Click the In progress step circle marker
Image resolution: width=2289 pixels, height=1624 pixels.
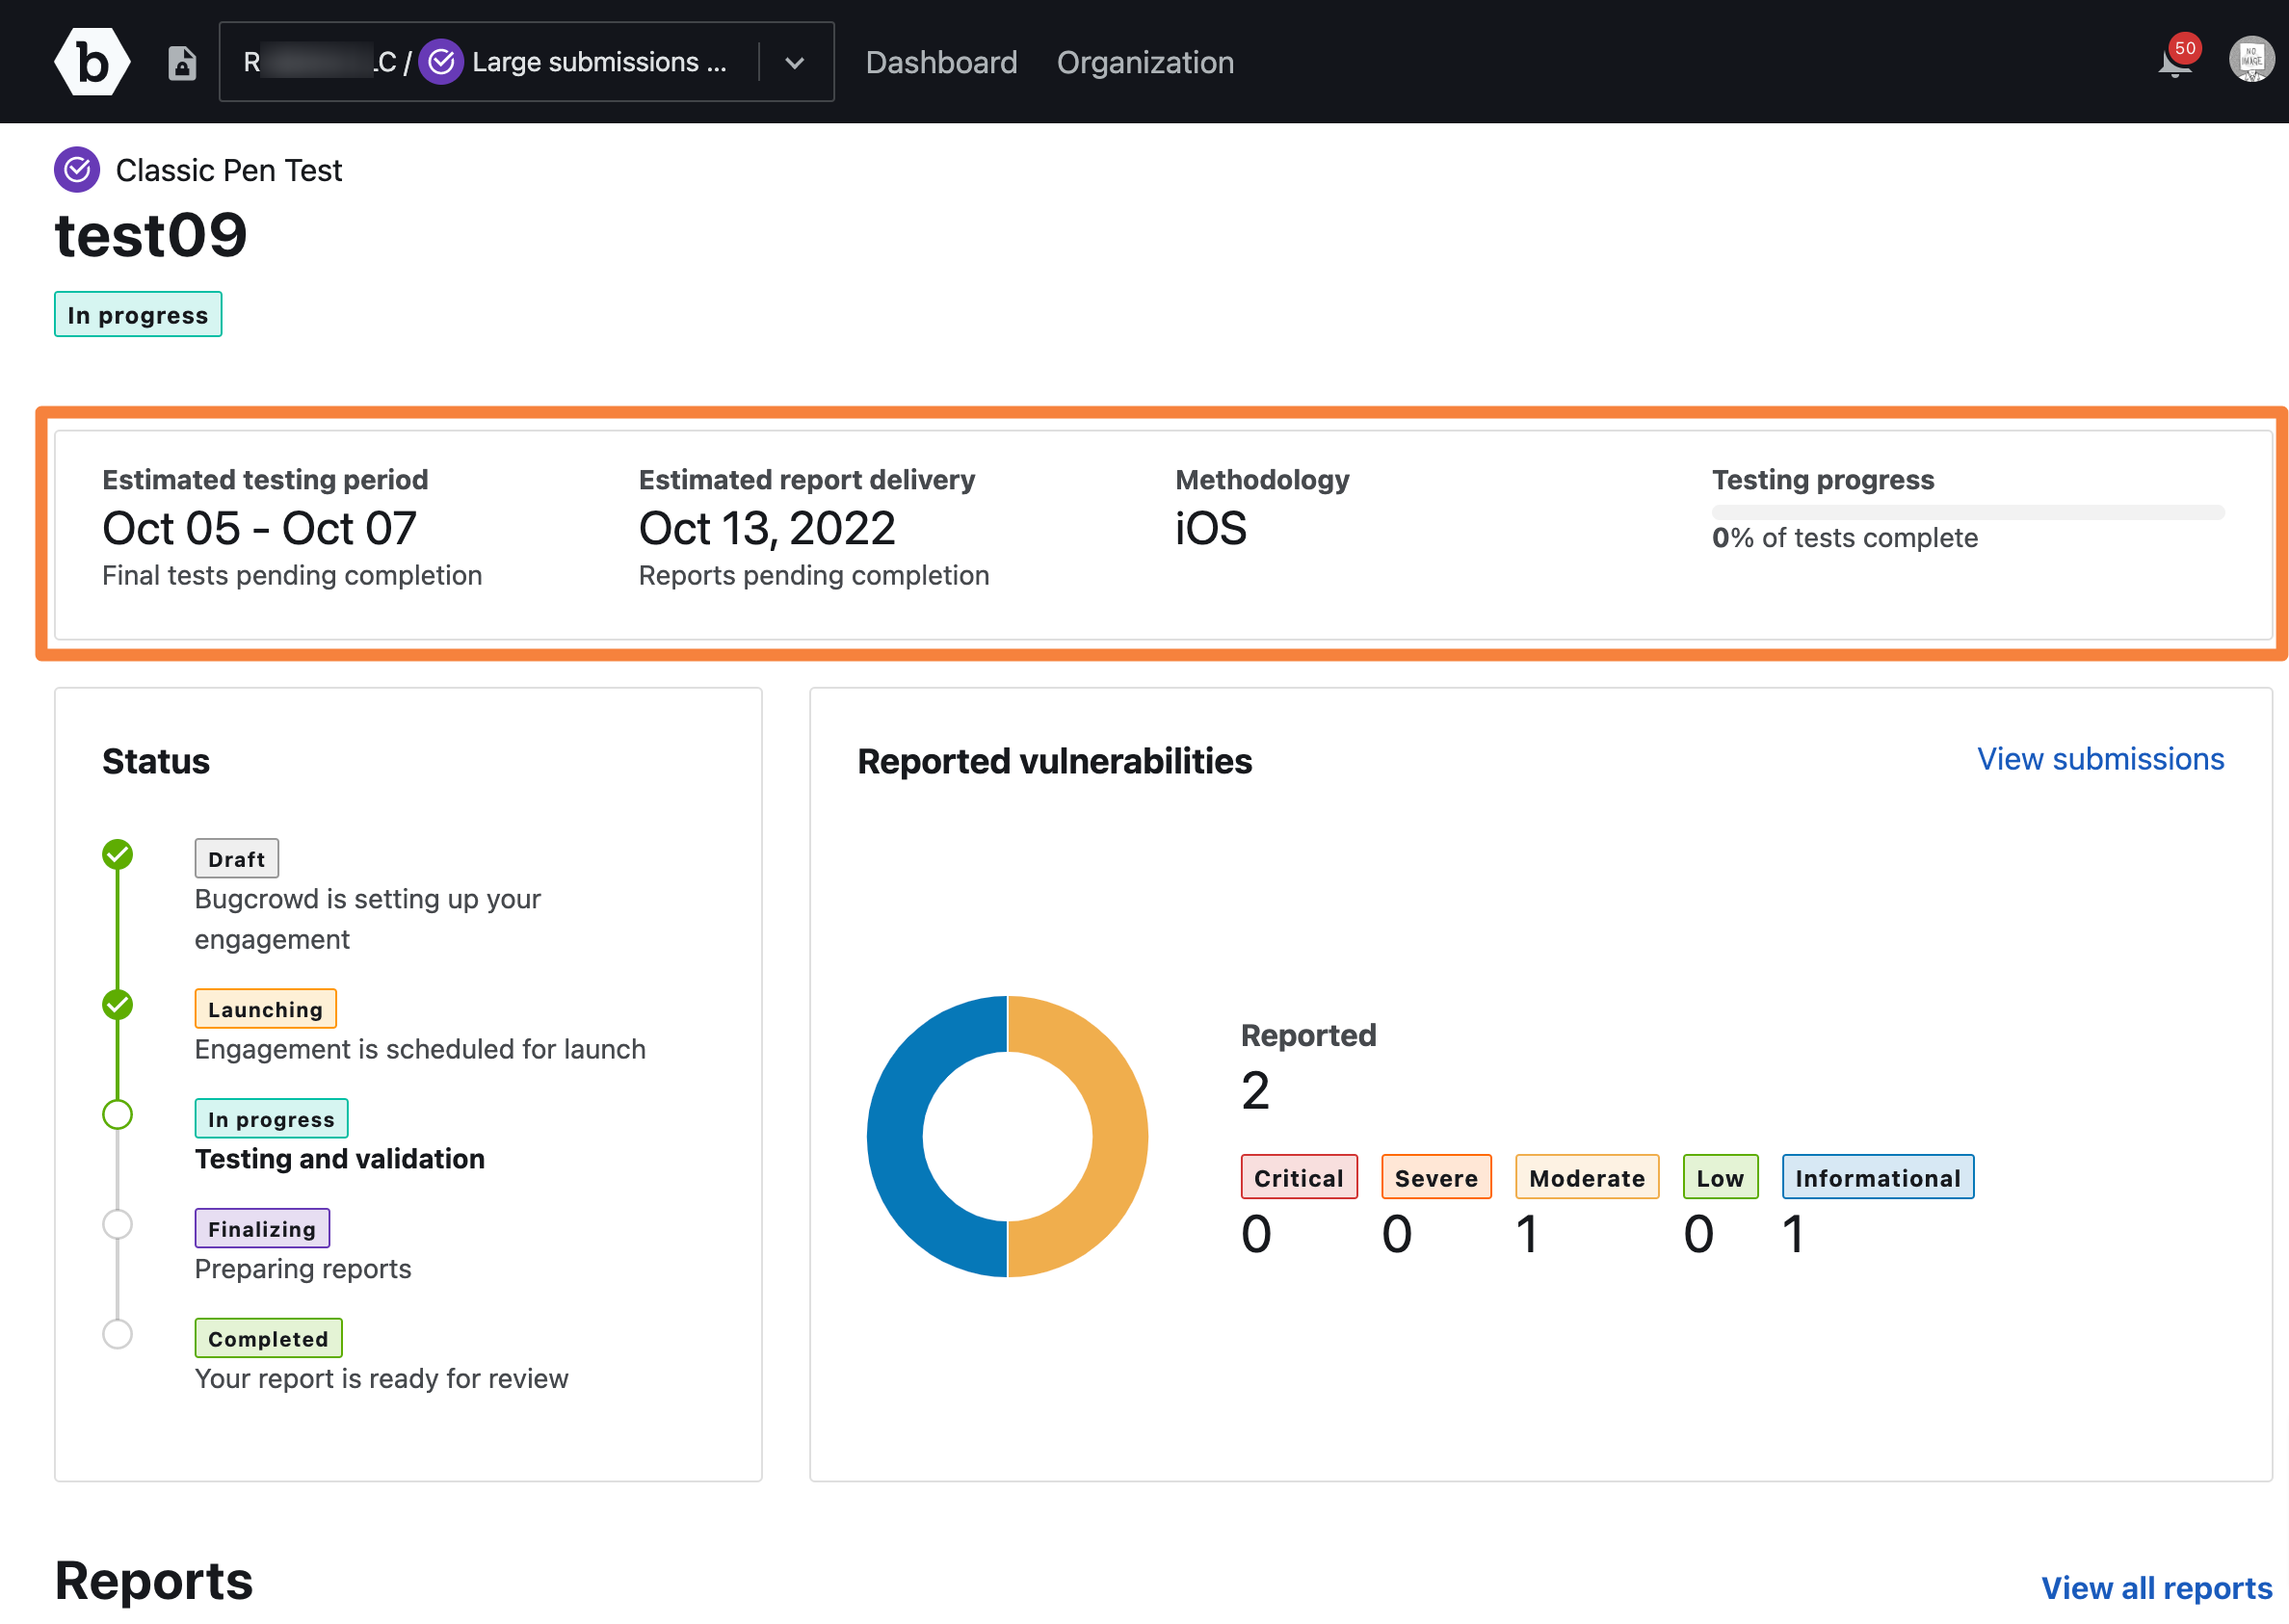click(118, 1114)
